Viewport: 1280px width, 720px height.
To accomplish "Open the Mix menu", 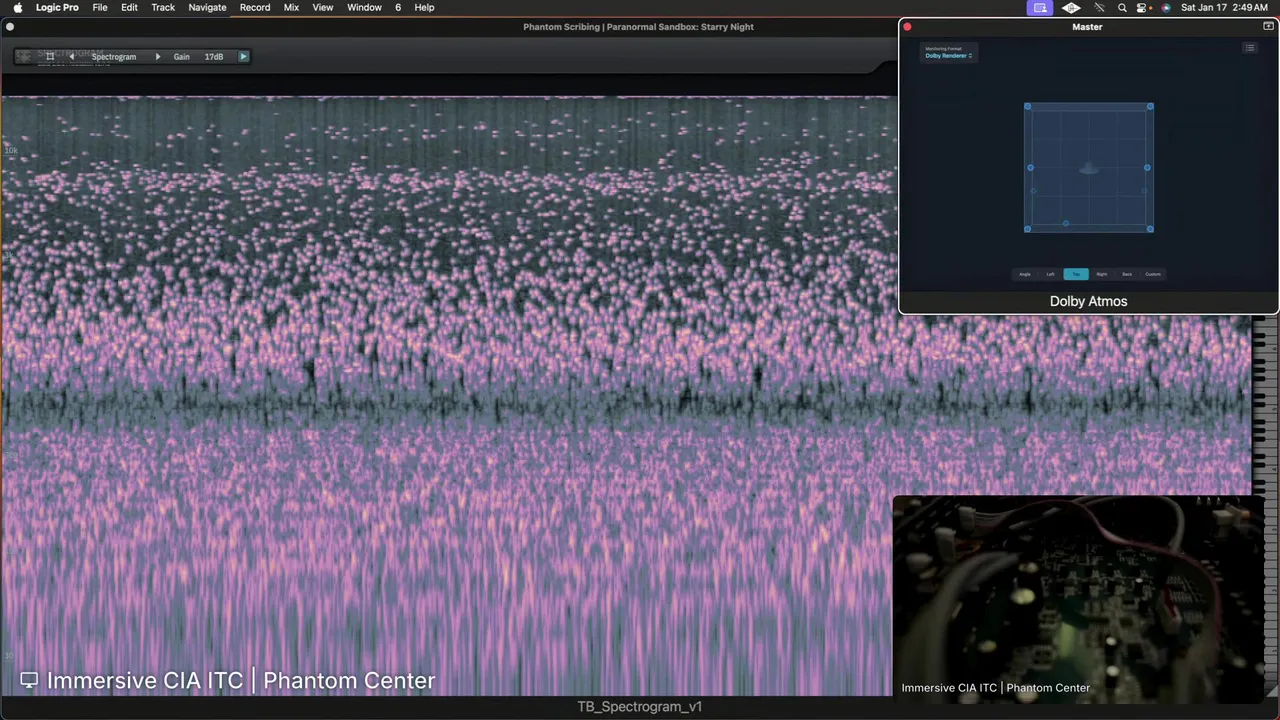I will tap(291, 7).
